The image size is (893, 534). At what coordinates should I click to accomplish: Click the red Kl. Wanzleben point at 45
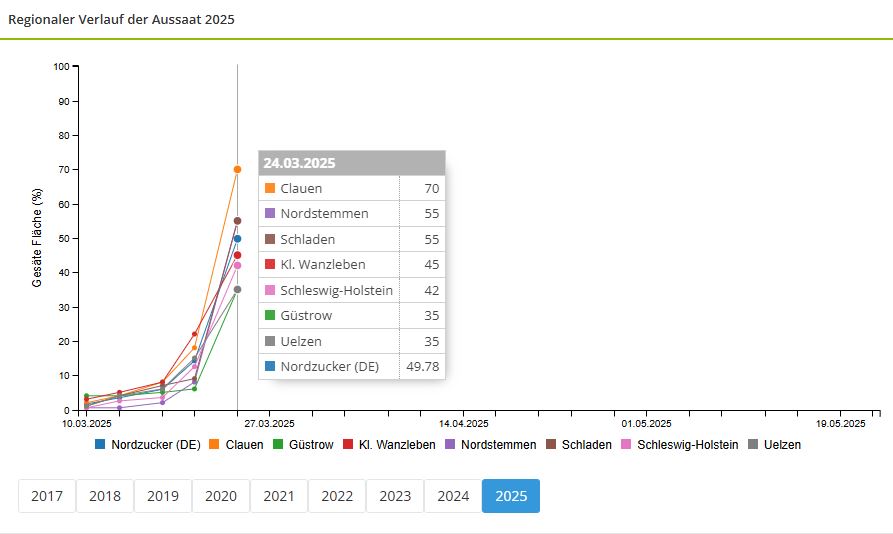237,255
